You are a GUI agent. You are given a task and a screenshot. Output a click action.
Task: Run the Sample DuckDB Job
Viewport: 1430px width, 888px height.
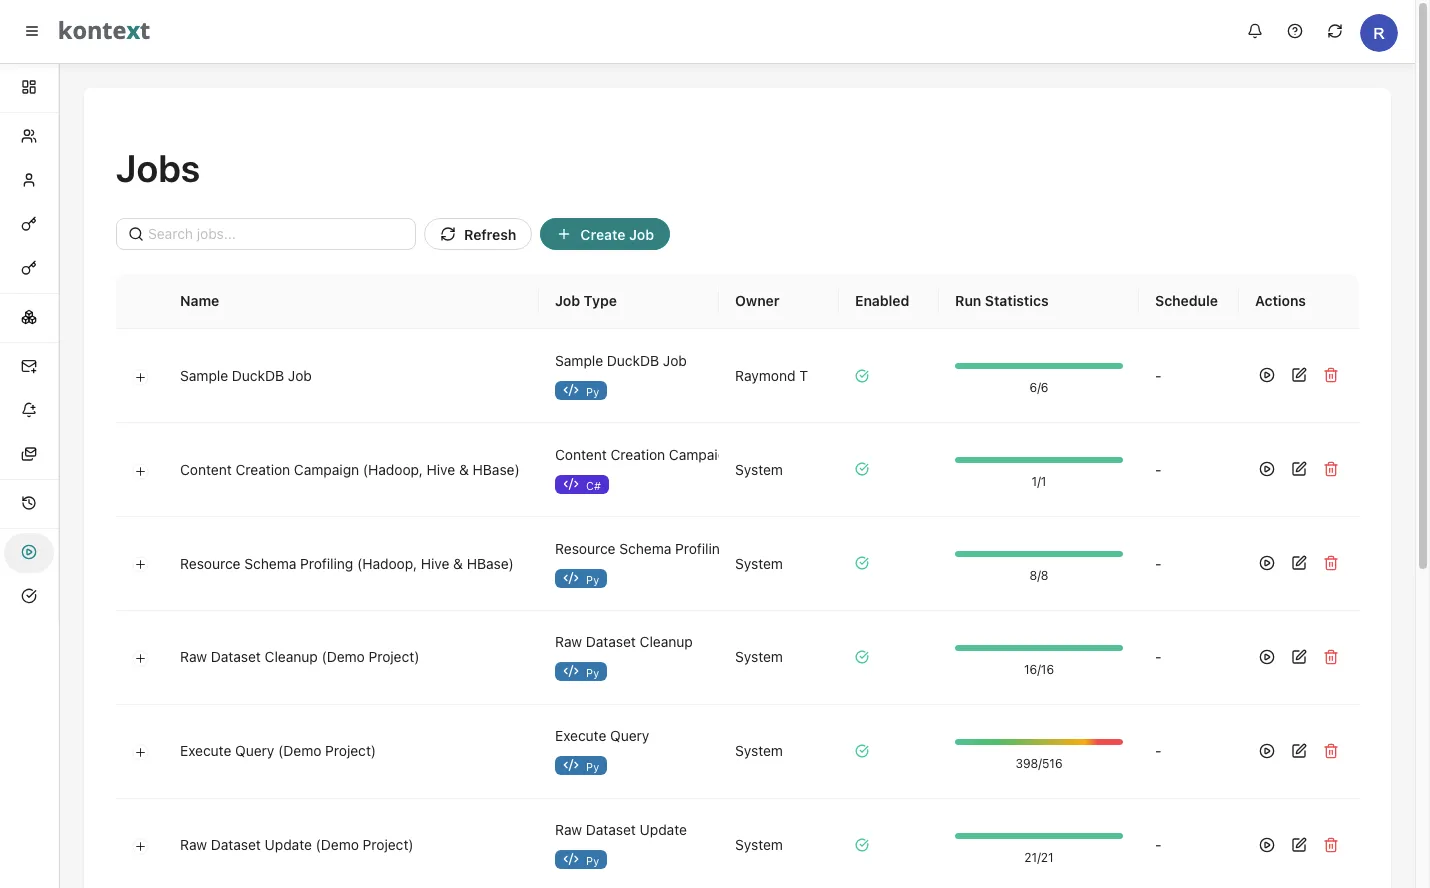[1266, 375]
